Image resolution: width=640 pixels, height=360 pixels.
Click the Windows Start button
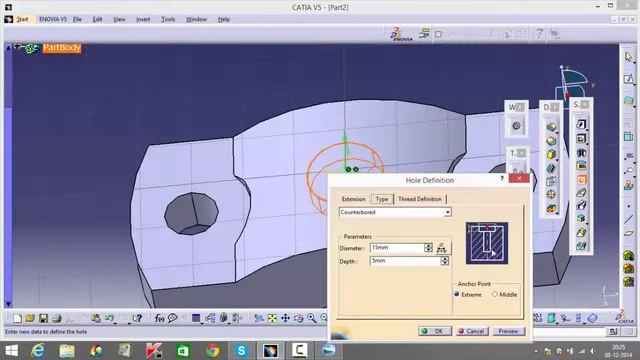[11, 350]
